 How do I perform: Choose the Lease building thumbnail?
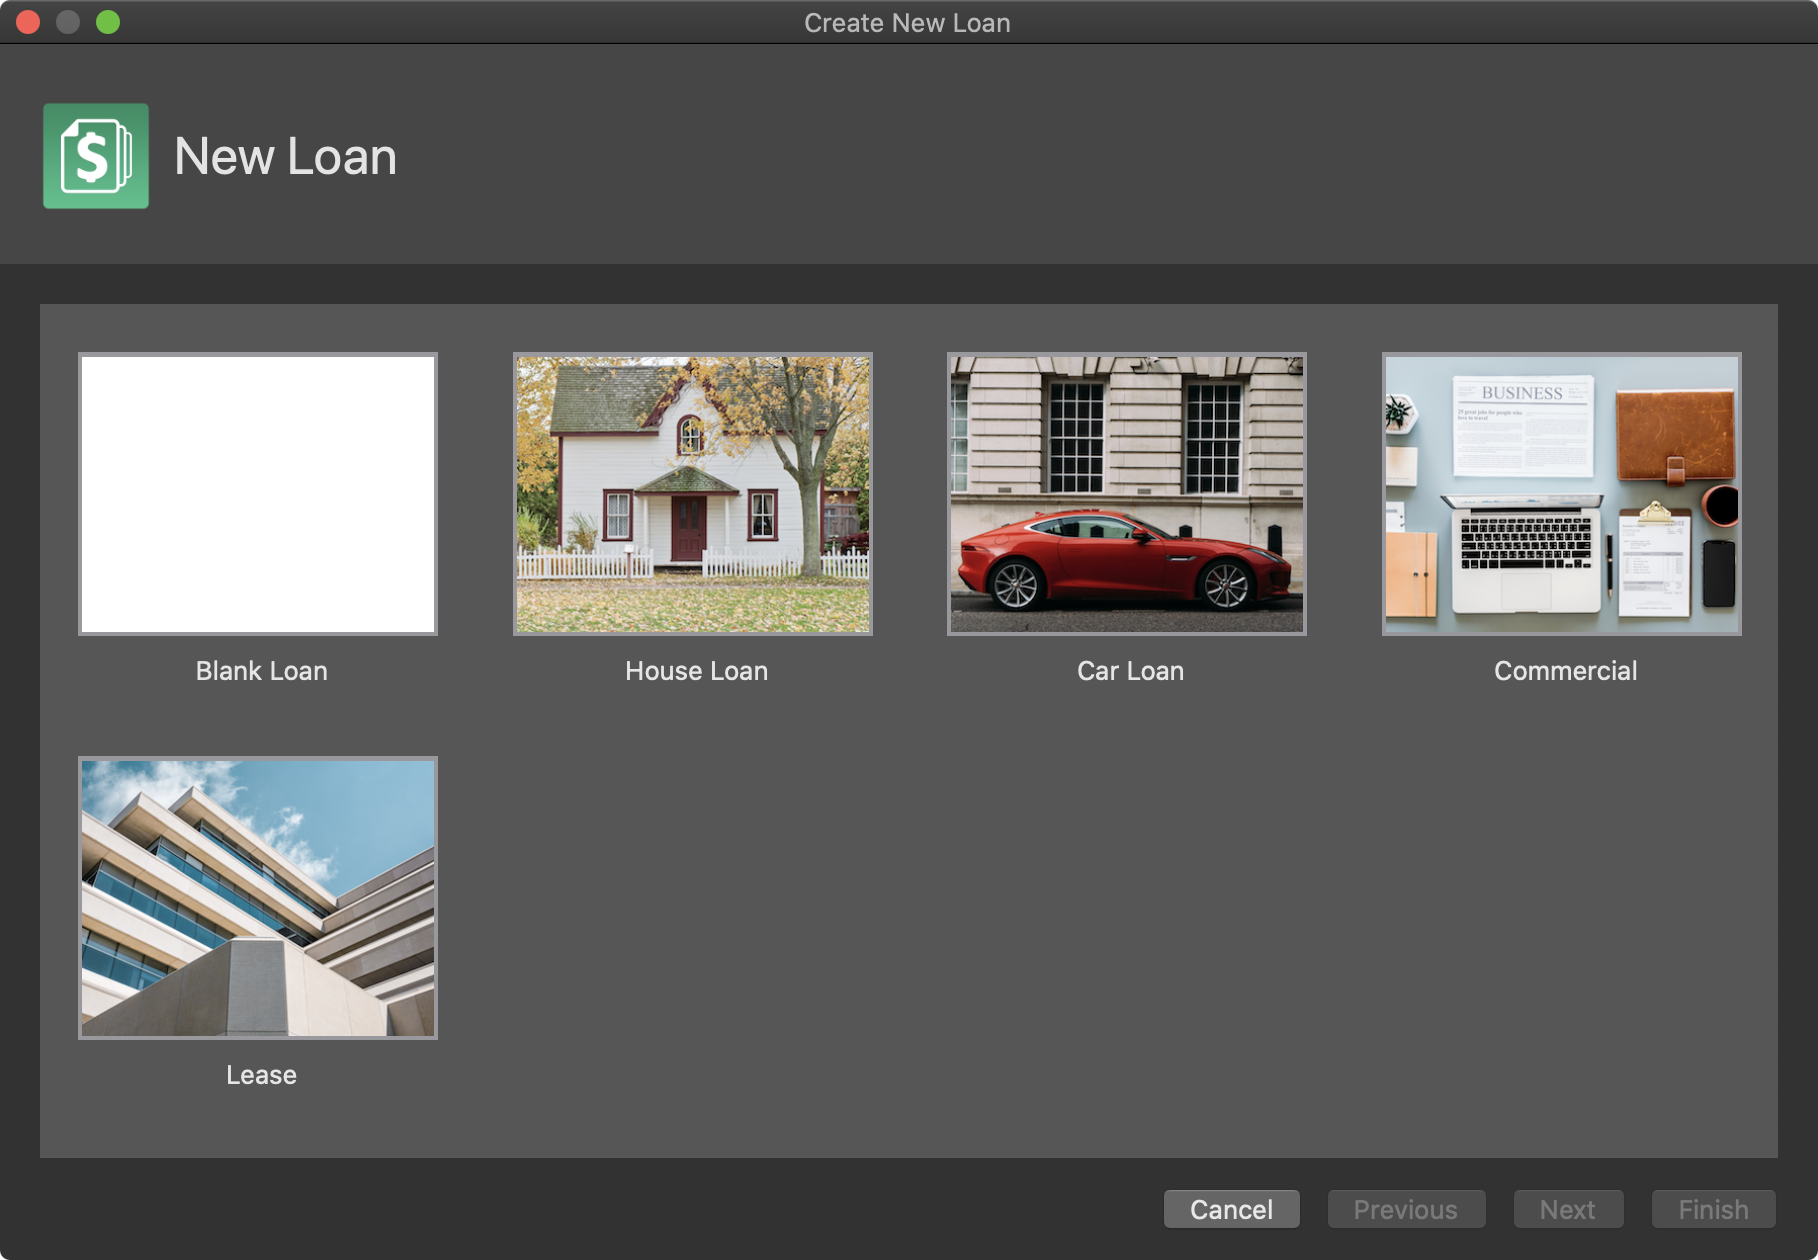pyautogui.click(x=258, y=898)
